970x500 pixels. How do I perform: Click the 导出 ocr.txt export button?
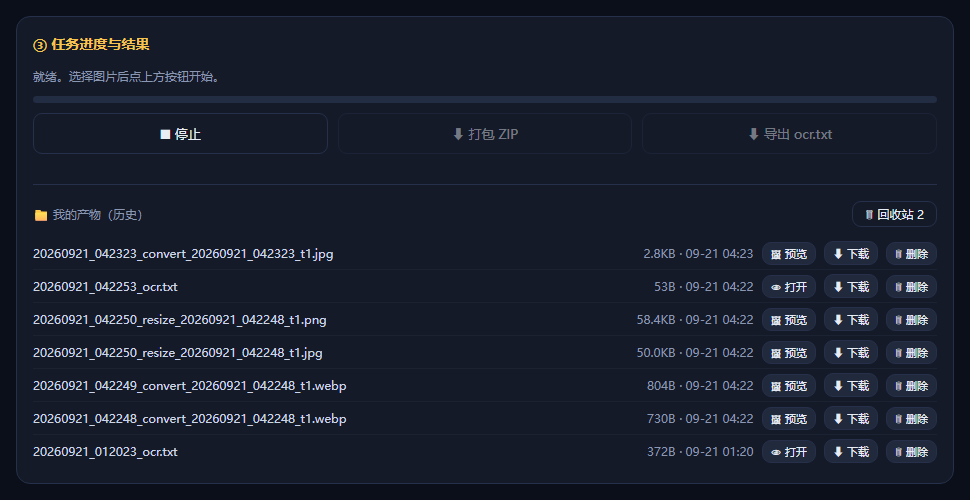pyautogui.click(x=789, y=134)
